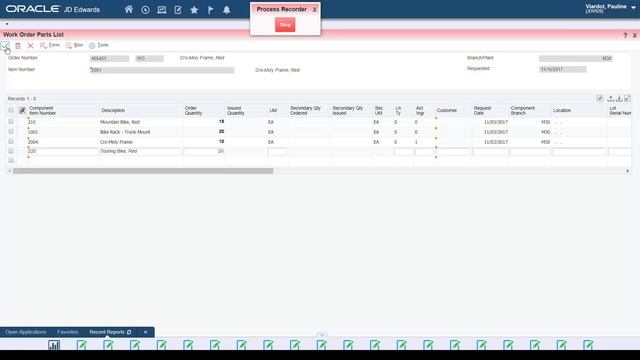Close the Process Recorder popup
Viewport: 640px width, 360px height.
[314, 10]
